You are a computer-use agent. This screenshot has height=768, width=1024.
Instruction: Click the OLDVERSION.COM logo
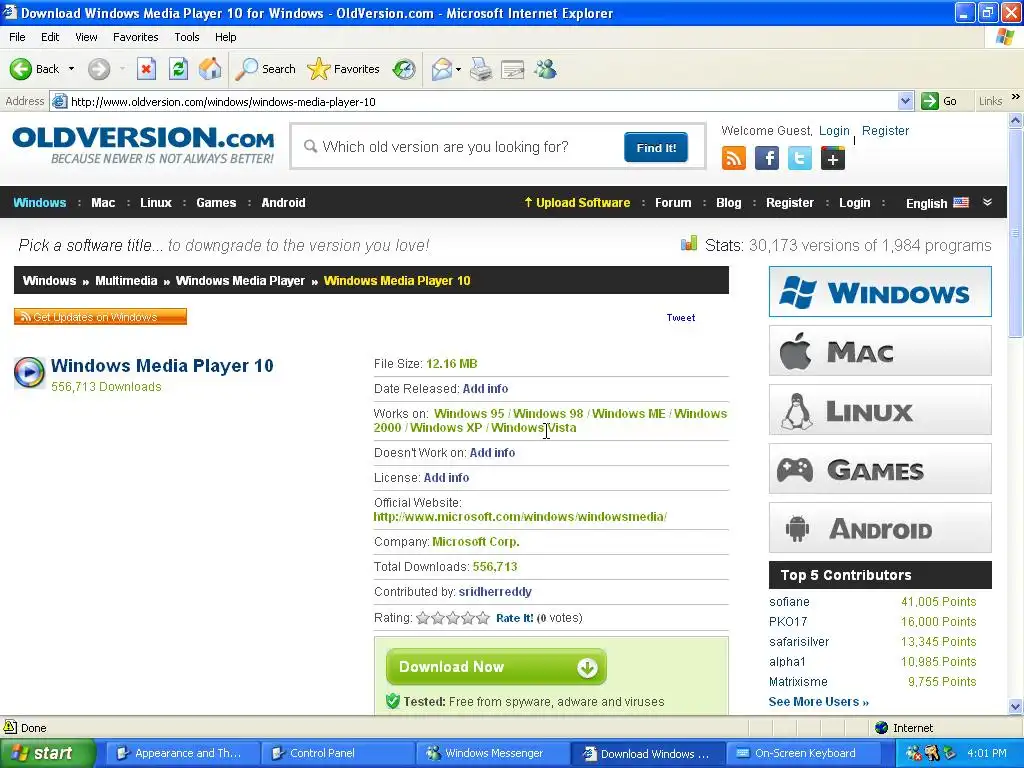pos(143,145)
